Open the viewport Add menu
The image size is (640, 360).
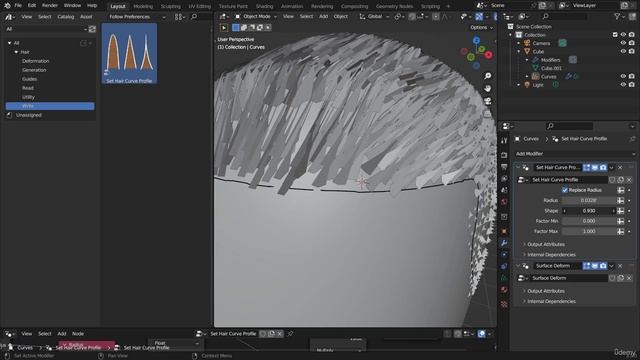323,17
